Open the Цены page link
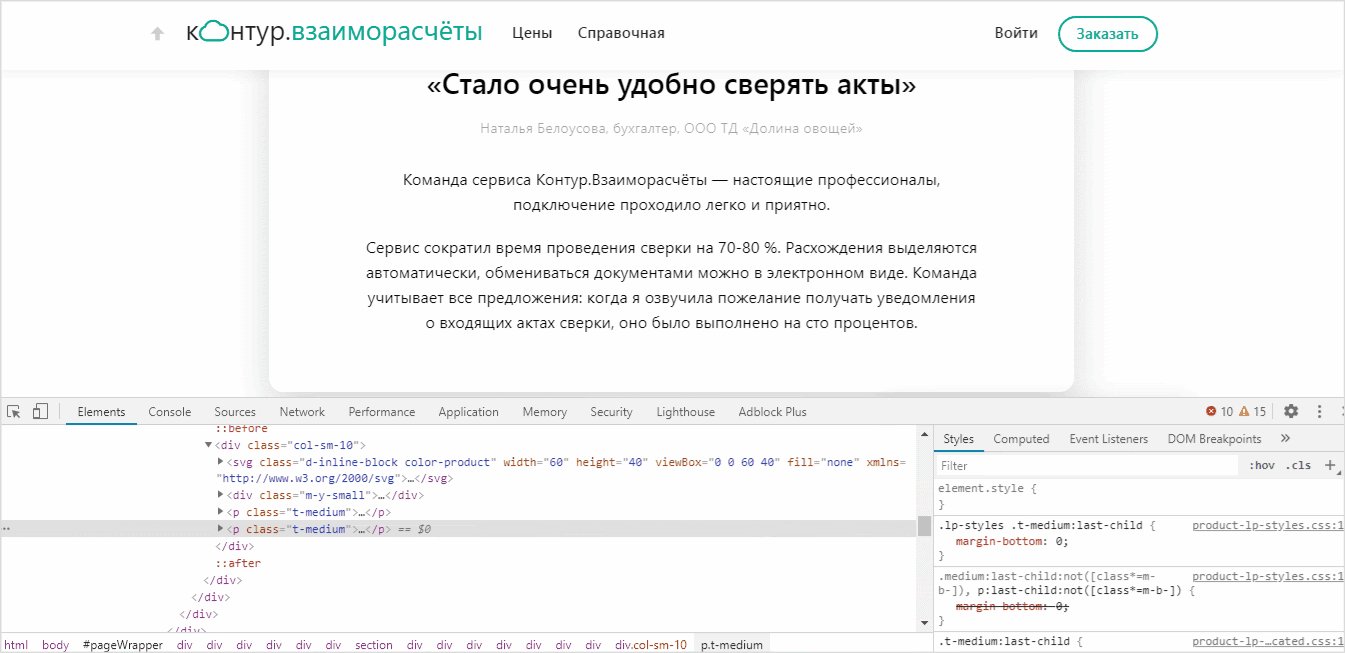1345x653 pixels. pyautogui.click(x=532, y=33)
